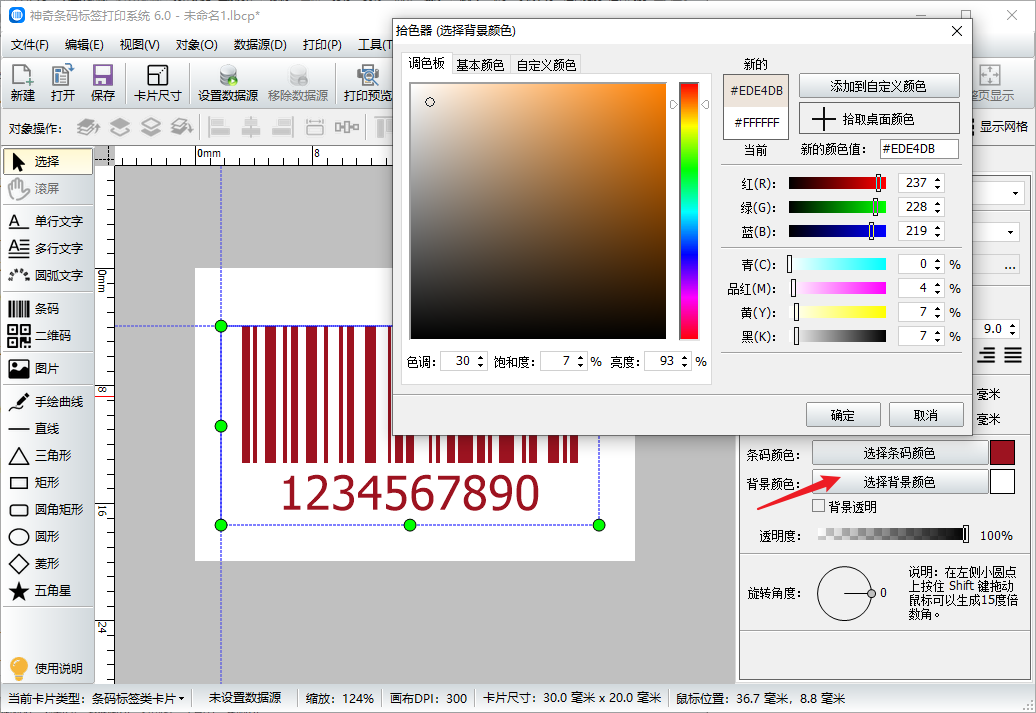Select the 圆弧文字 arc text tool
This screenshot has height=713, width=1036.
48,276
